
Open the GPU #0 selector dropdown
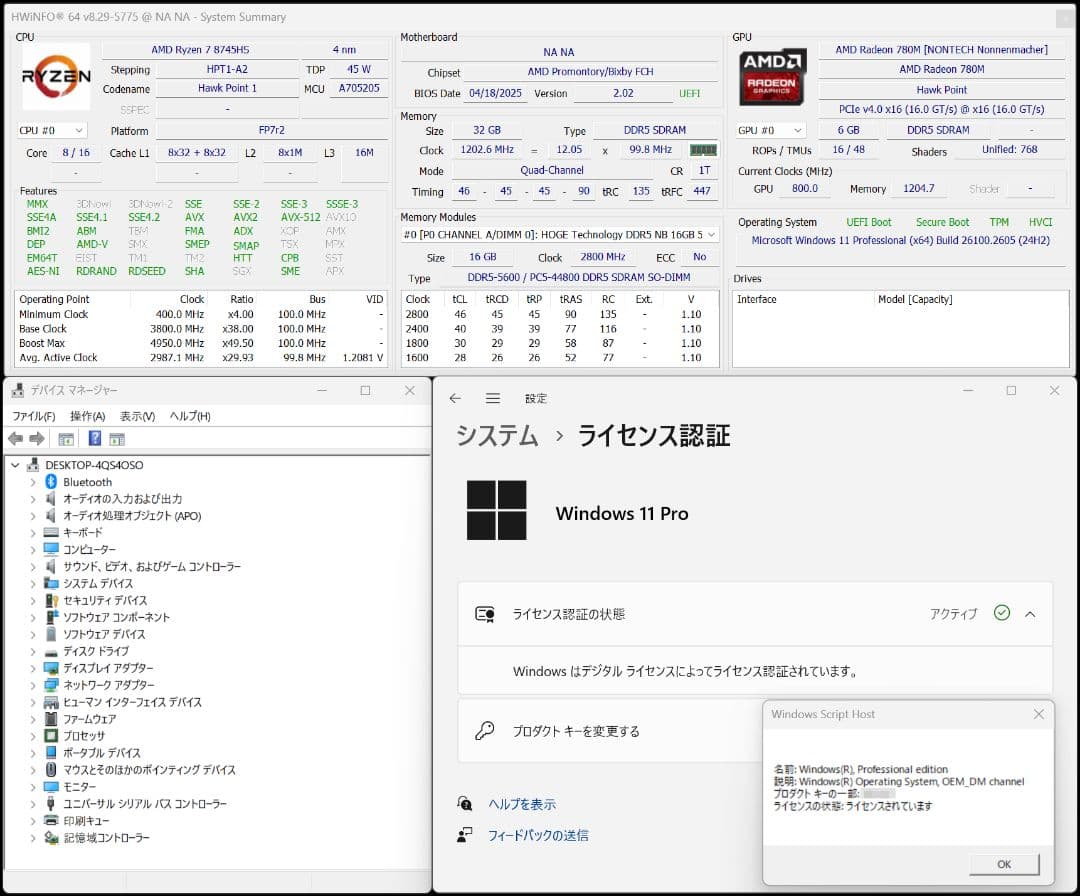click(x=771, y=130)
